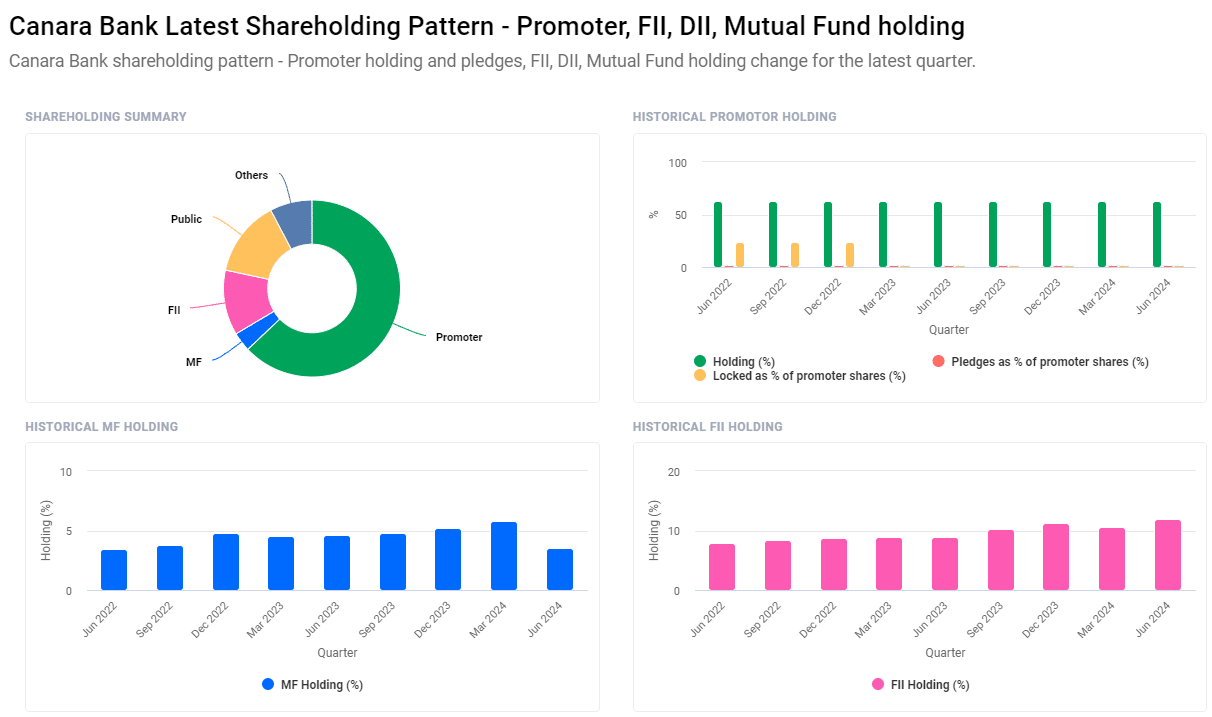Image resolution: width=1212 pixels, height=717 pixels.
Task: Click the Mar 2023 bar in MF holding chart
Action: (x=281, y=564)
